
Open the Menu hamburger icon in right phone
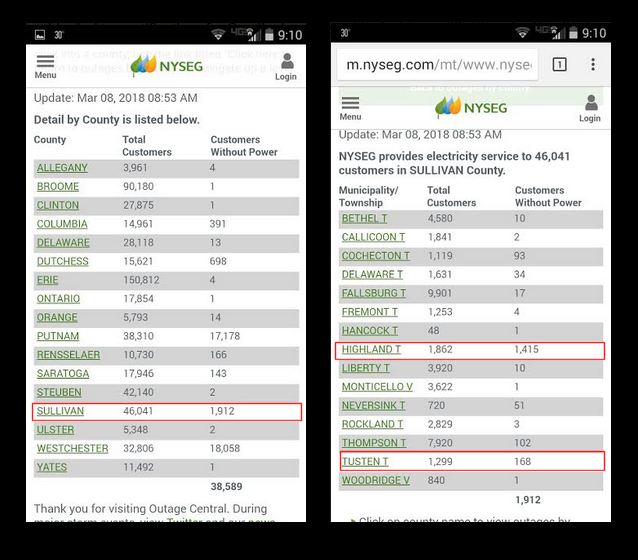tap(350, 103)
